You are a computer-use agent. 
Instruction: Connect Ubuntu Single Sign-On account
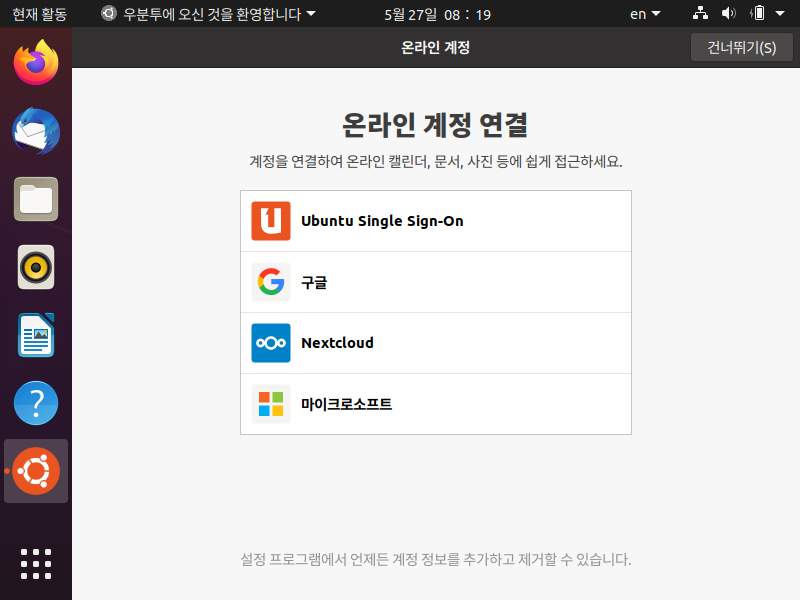click(x=436, y=221)
